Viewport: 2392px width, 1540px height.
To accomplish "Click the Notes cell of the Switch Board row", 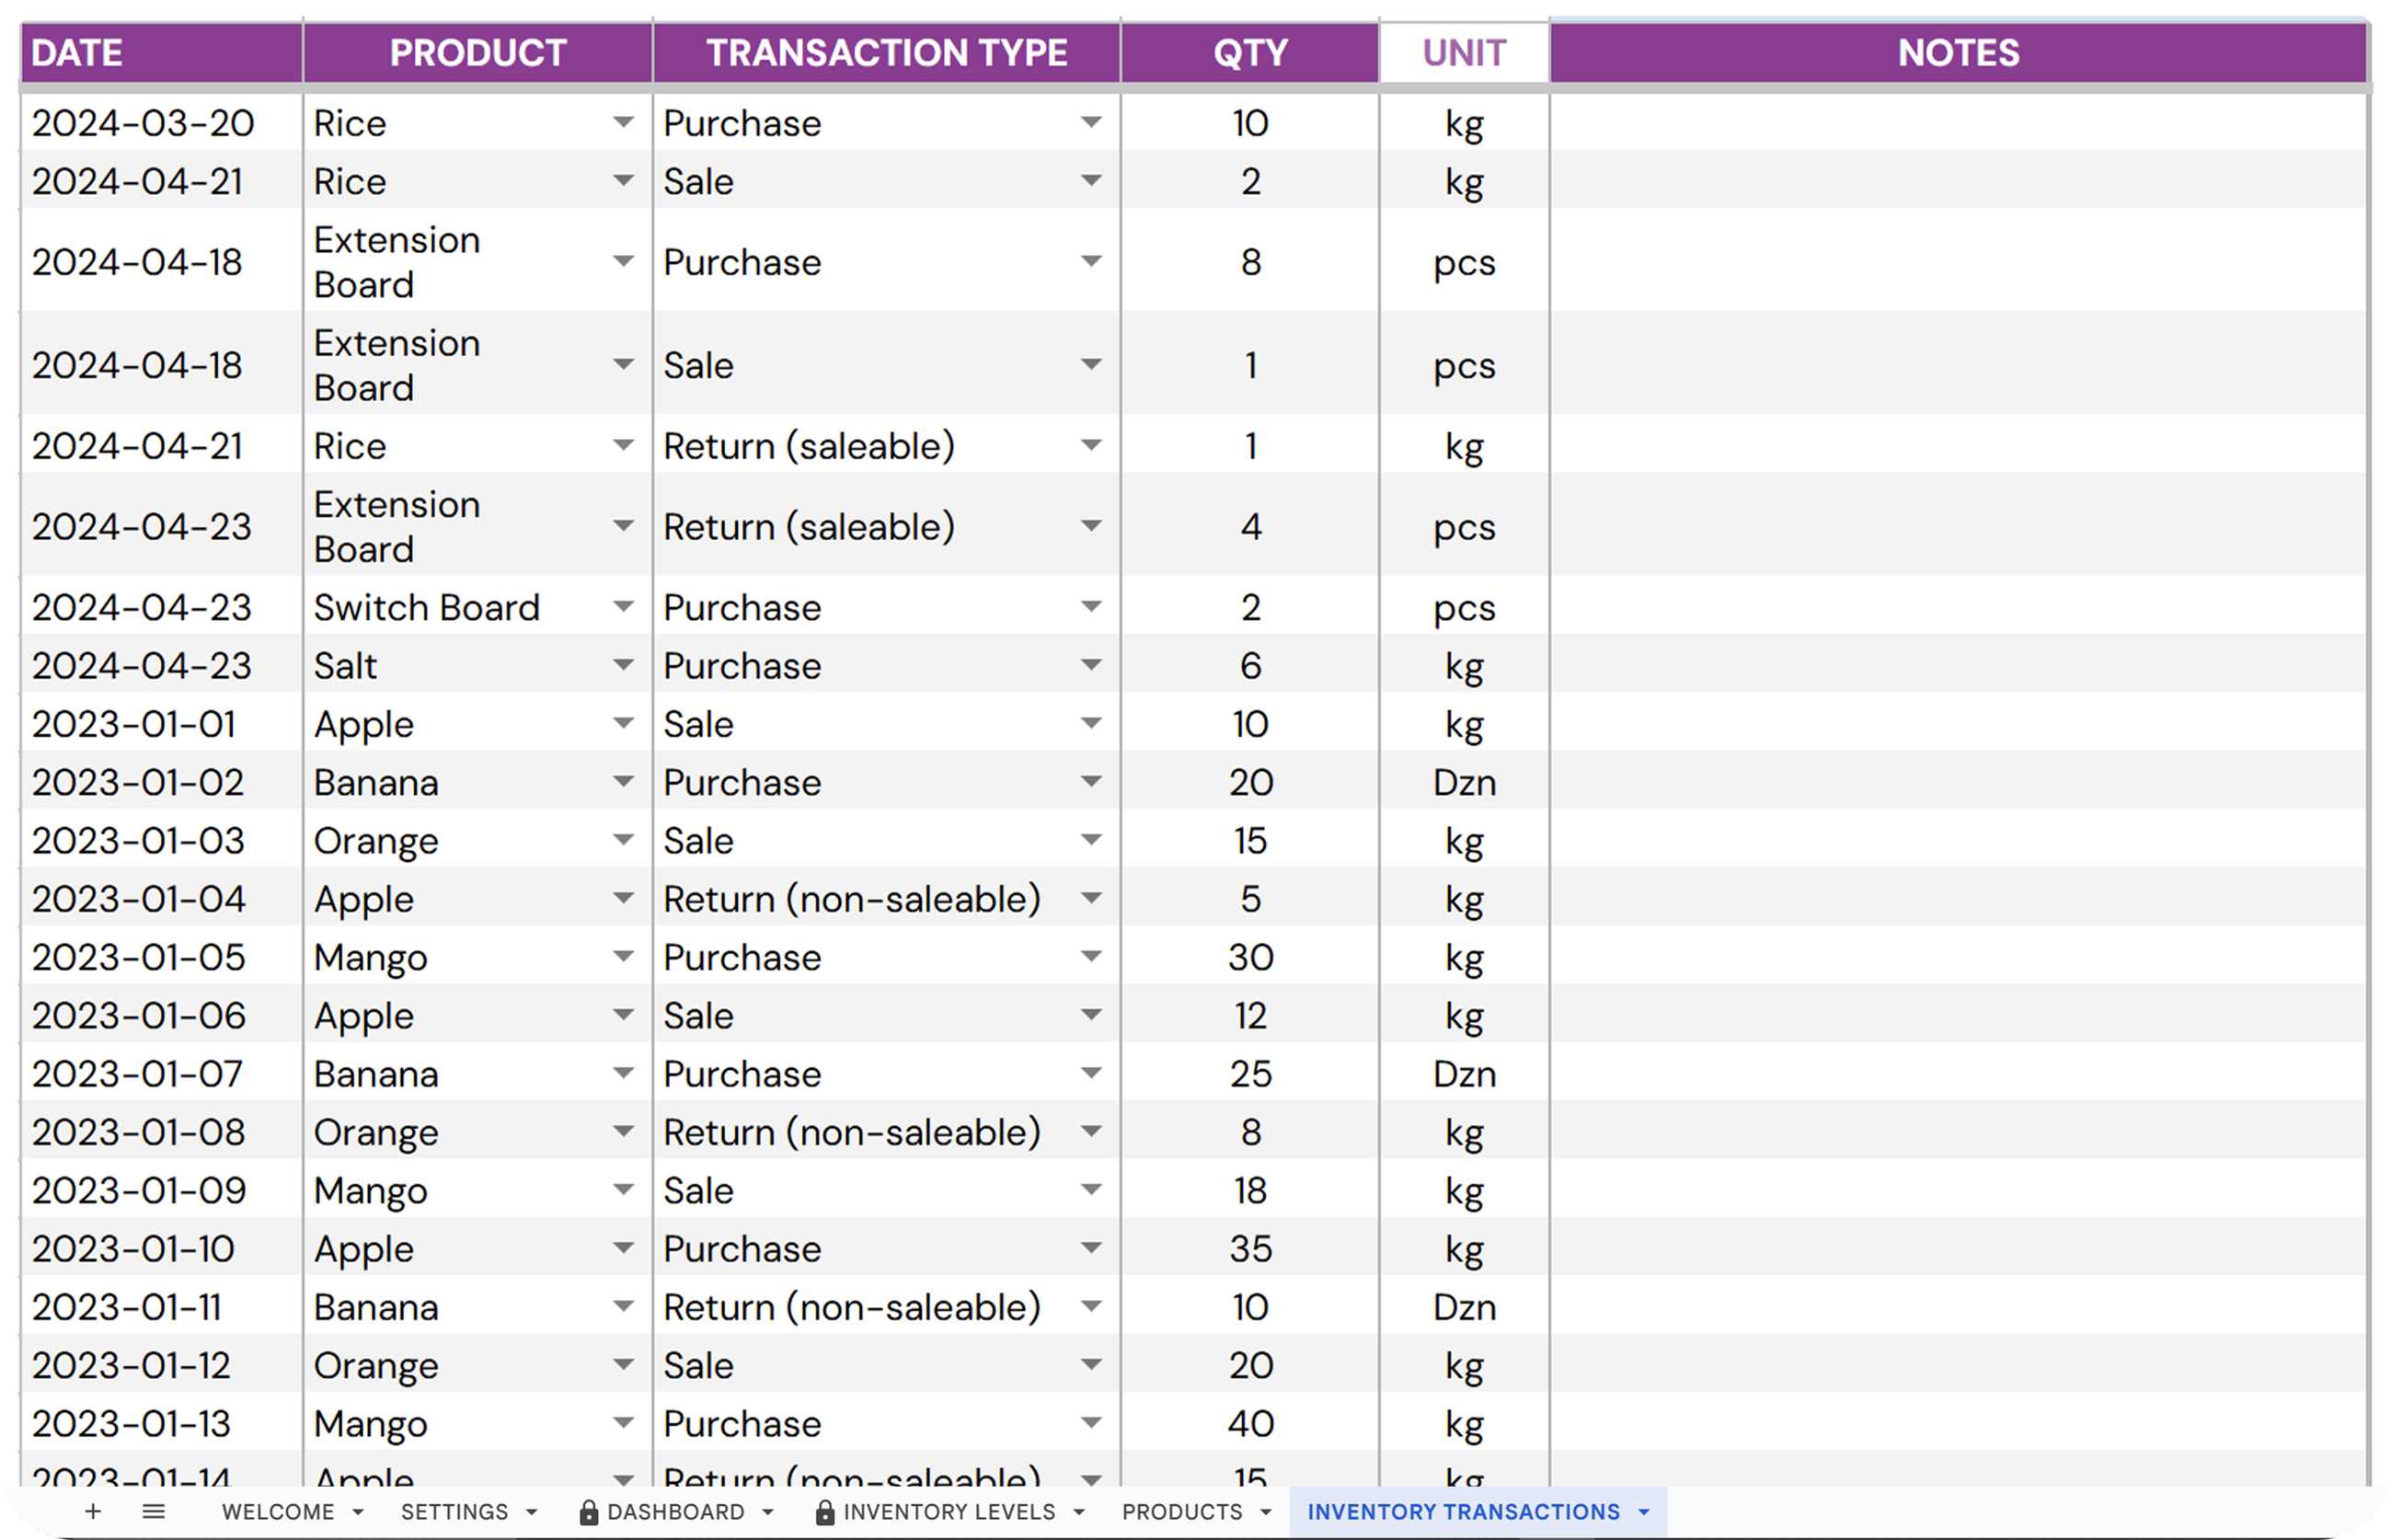I will [x=1958, y=607].
